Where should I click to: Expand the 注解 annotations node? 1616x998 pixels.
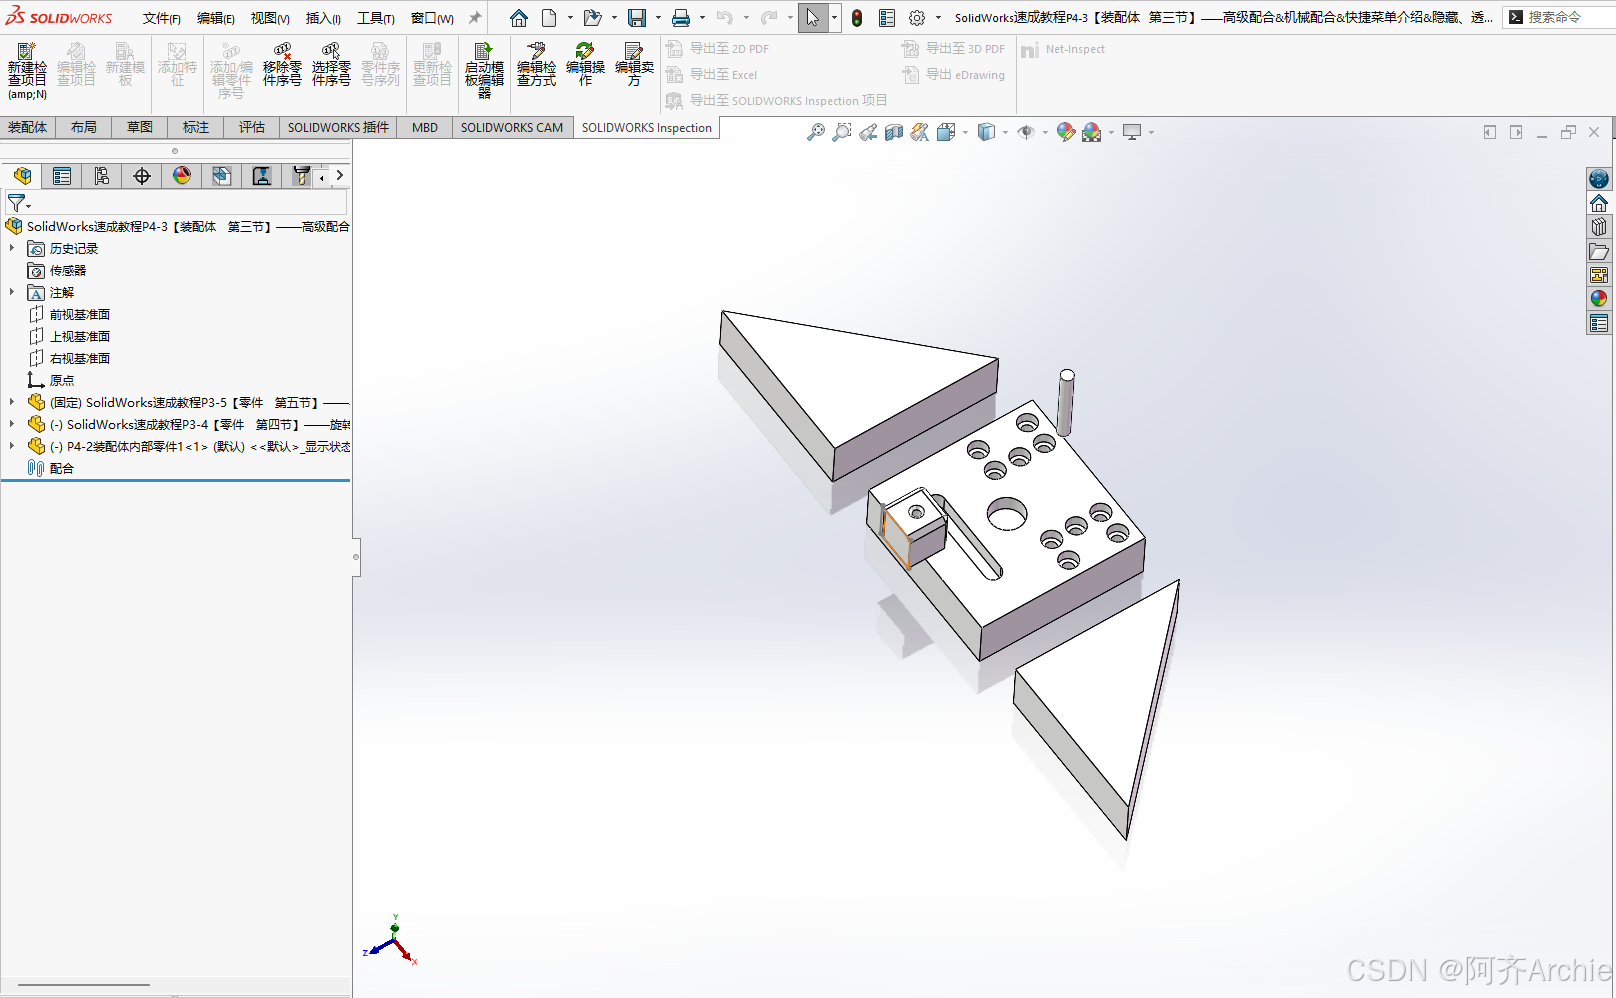tap(12, 292)
